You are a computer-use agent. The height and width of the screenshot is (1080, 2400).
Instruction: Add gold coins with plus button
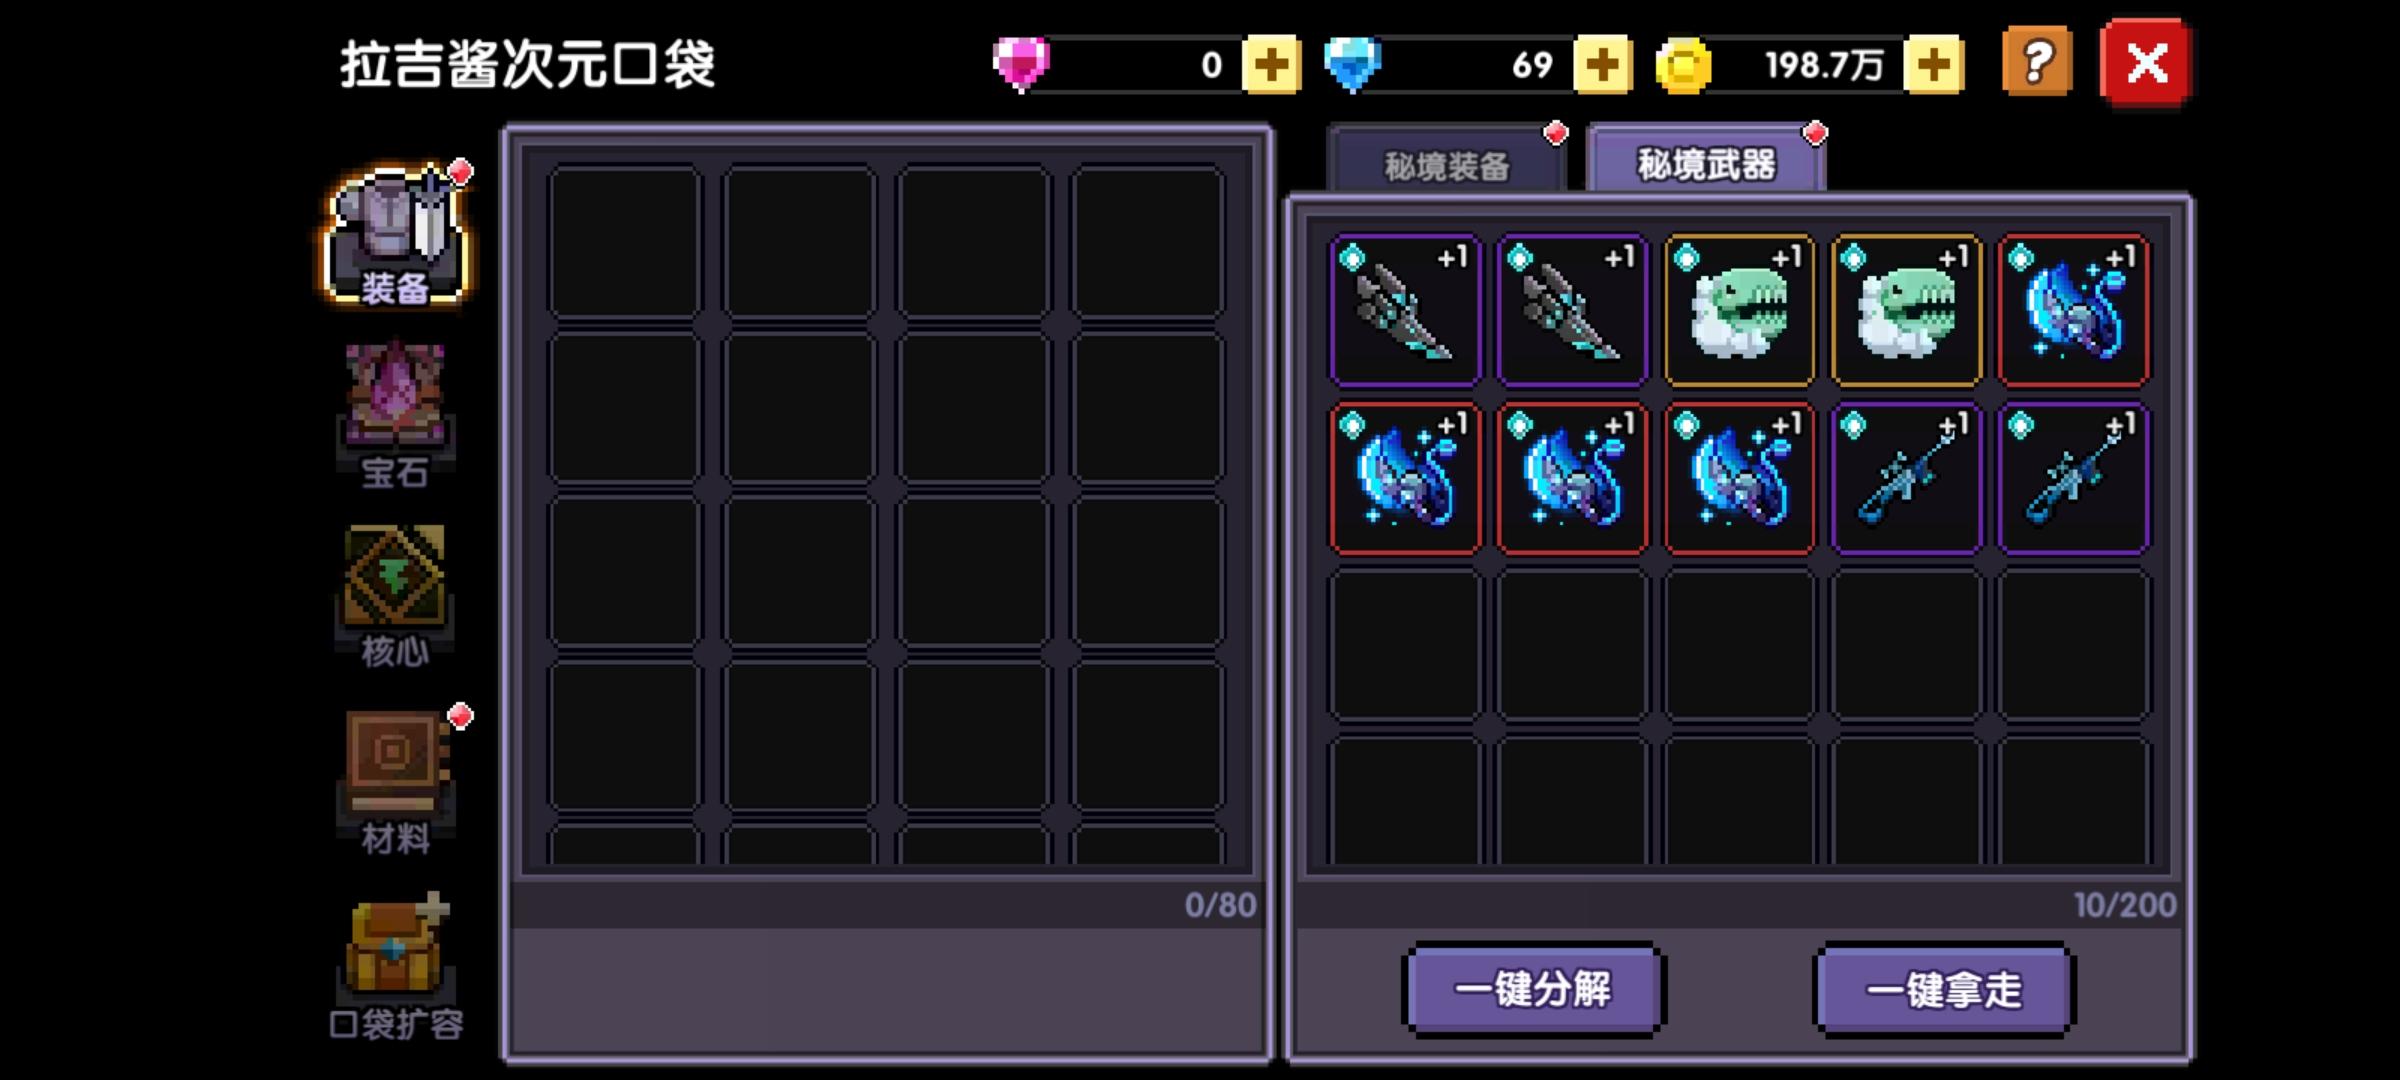tap(1934, 65)
